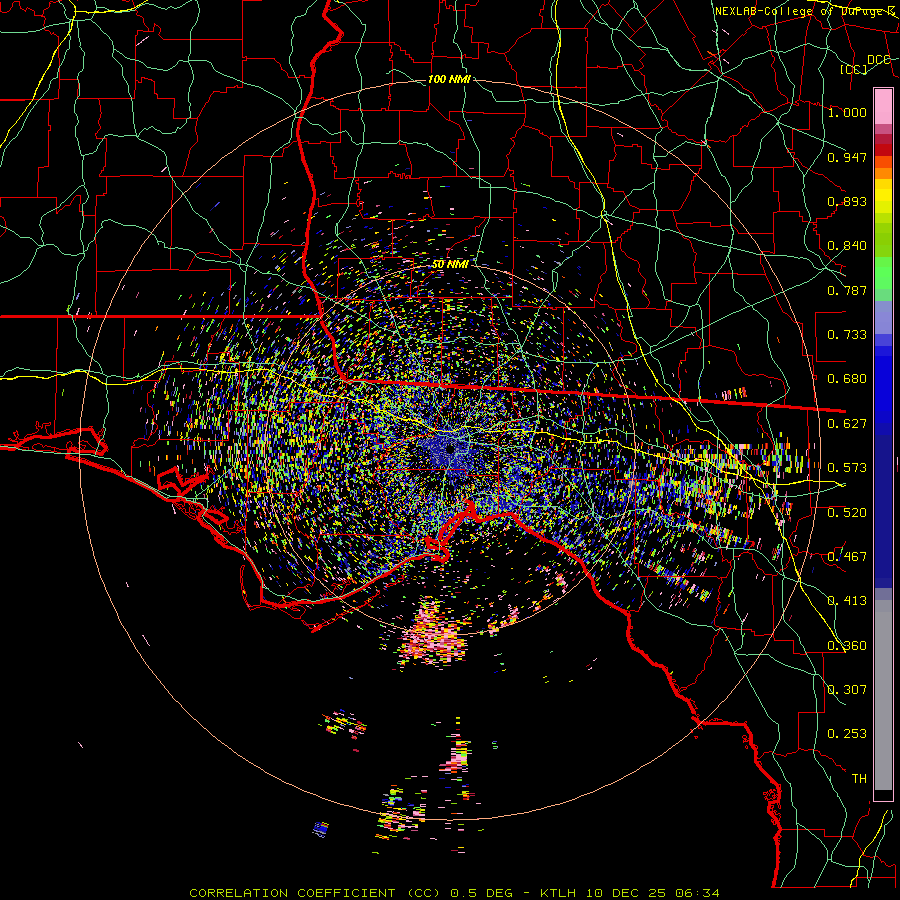Click the 0.947 scale value
Viewport: 900px width, 900px height.
click(847, 157)
